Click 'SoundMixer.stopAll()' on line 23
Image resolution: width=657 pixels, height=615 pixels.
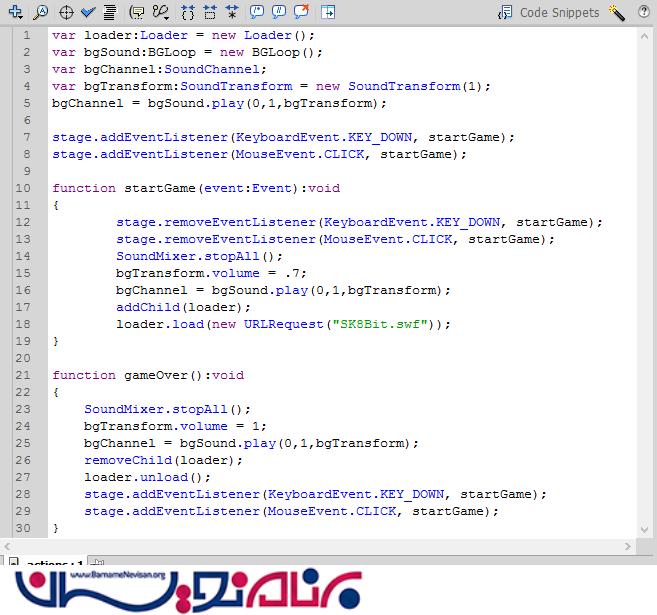pos(164,409)
